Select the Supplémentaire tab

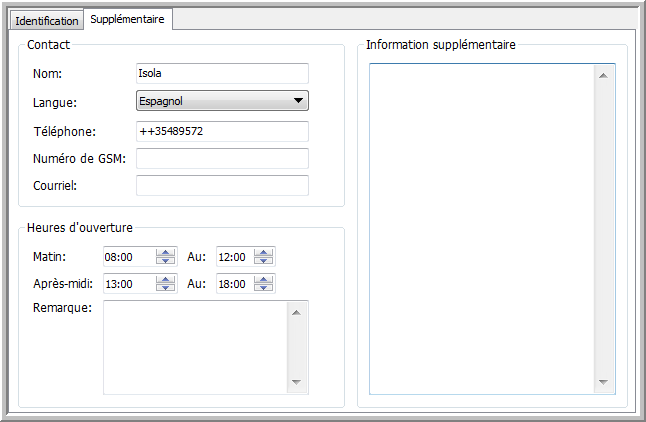click(128, 19)
